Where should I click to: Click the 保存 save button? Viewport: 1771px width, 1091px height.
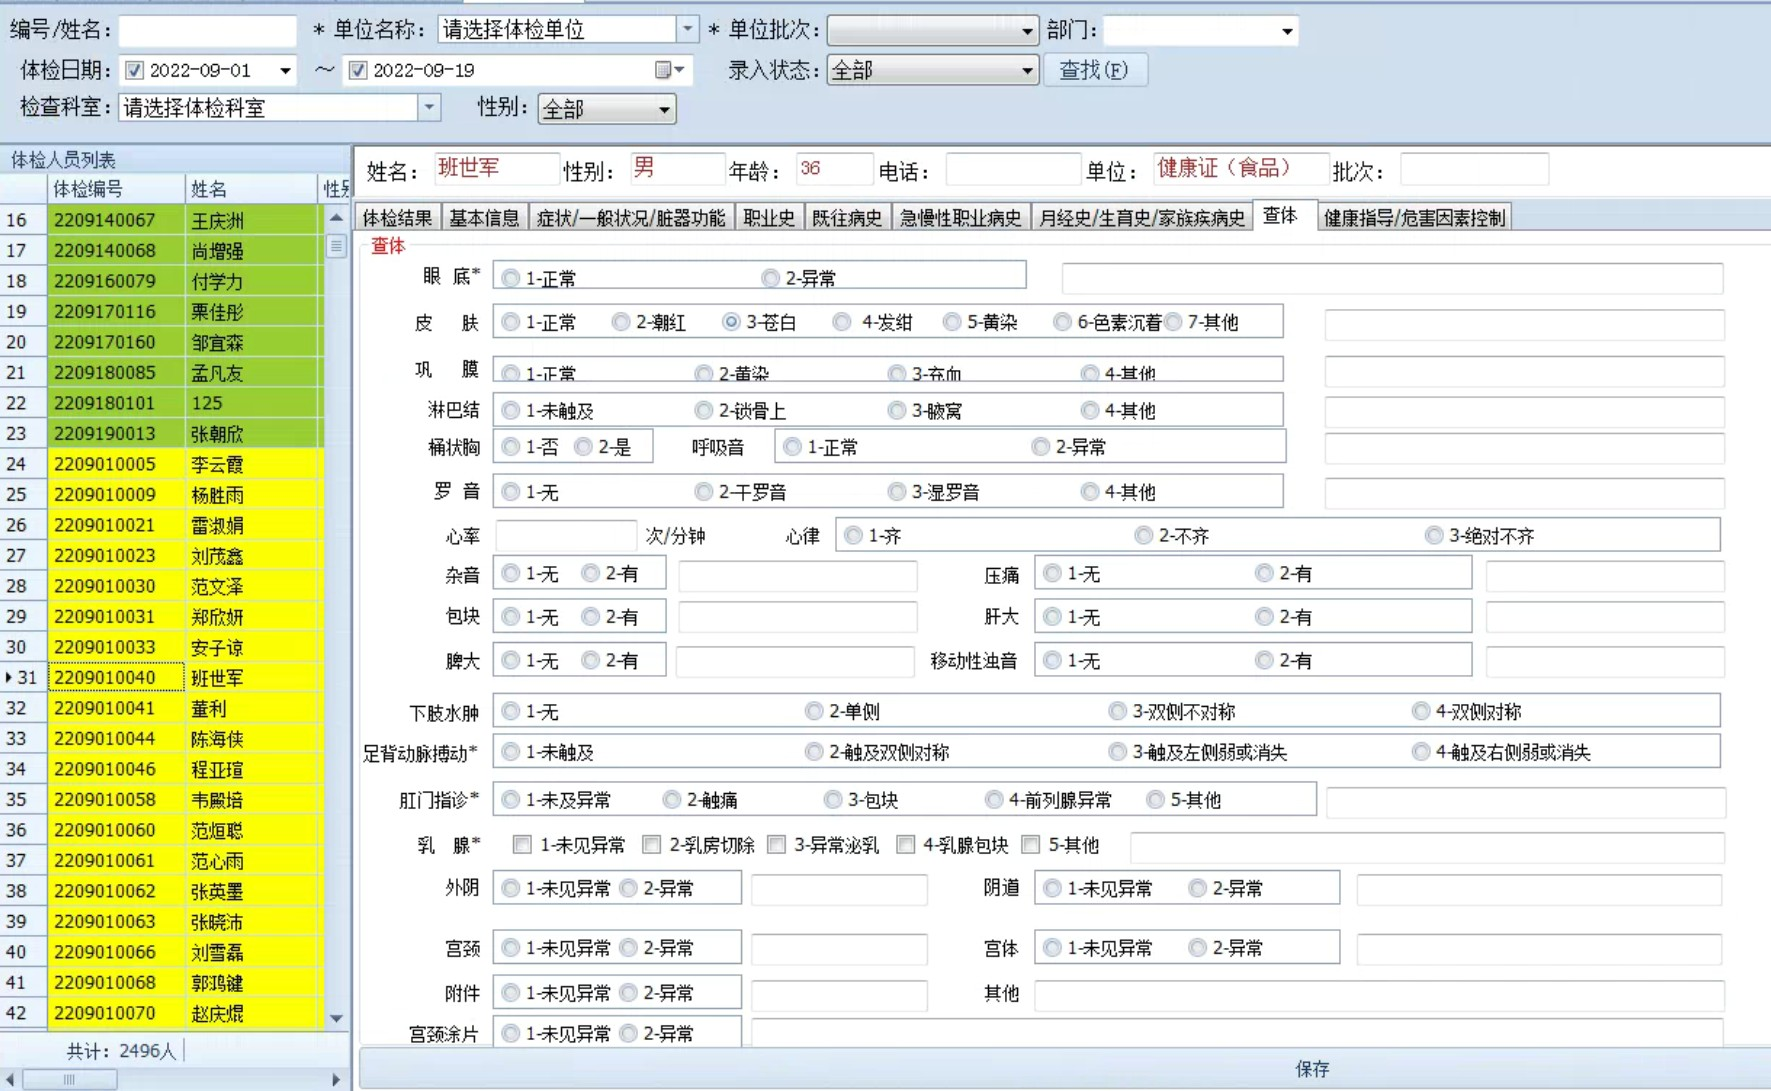pyautogui.click(x=1311, y=1068)
